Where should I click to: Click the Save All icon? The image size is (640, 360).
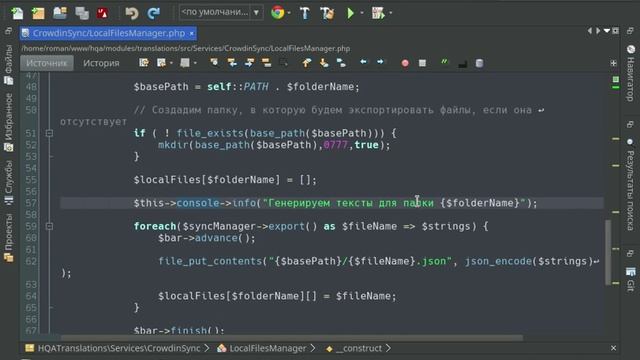[x=82, y=13]
